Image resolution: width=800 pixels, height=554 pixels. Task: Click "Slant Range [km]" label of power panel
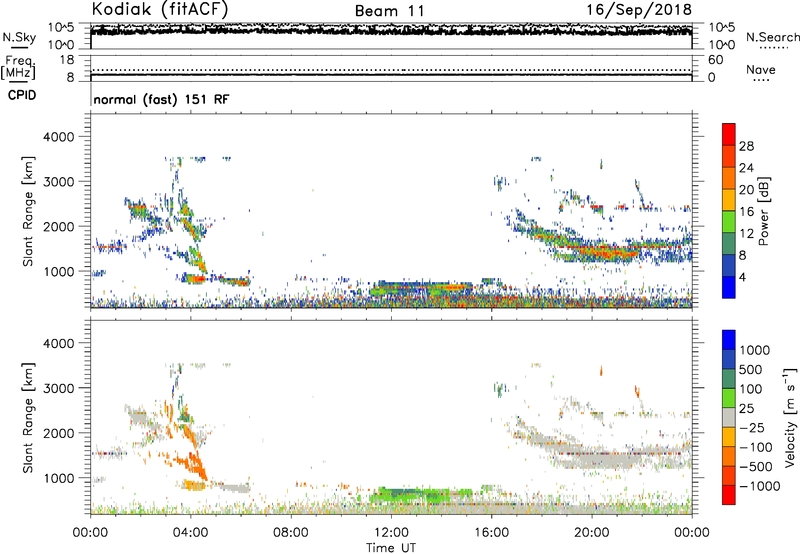[x=28, y=211]
